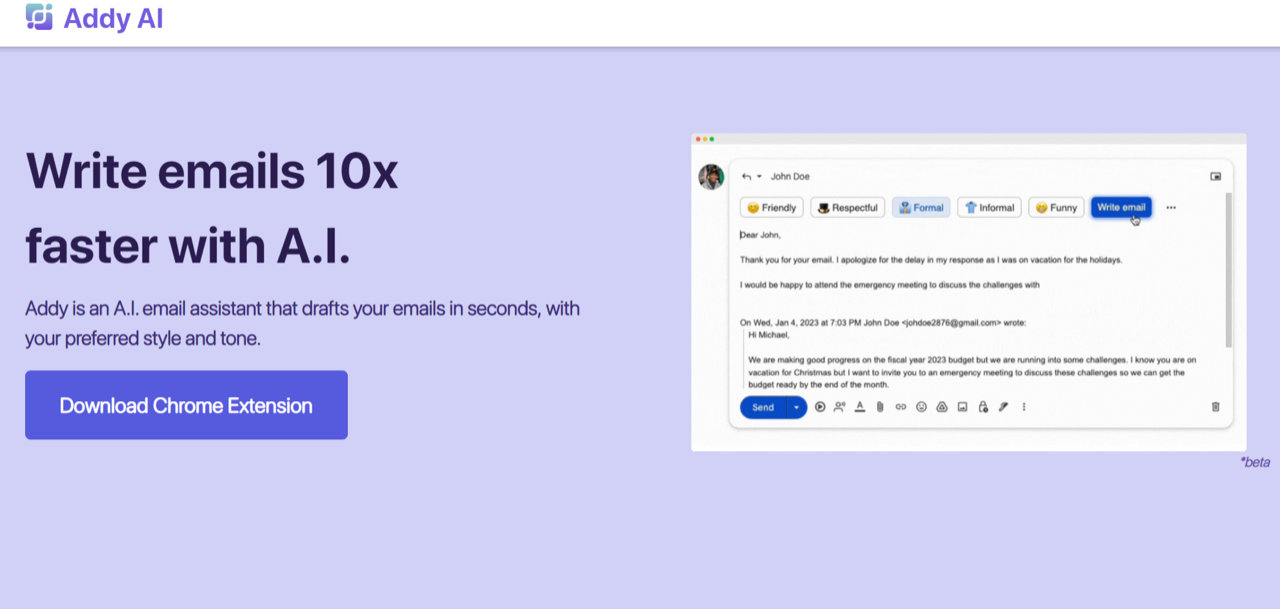The height and width of the screenshot is (609, 1280).
Task: Pick the Informal tone chip
Action: tap(989, 208)
